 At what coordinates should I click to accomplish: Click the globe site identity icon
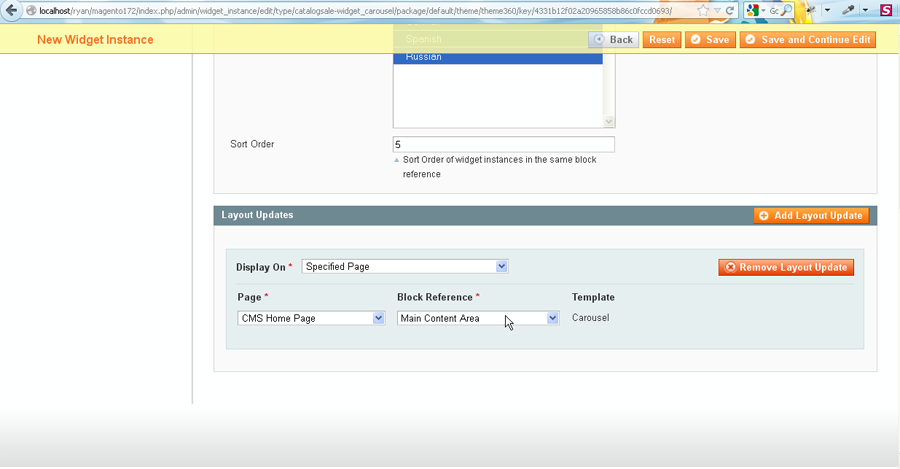point(30,10)
